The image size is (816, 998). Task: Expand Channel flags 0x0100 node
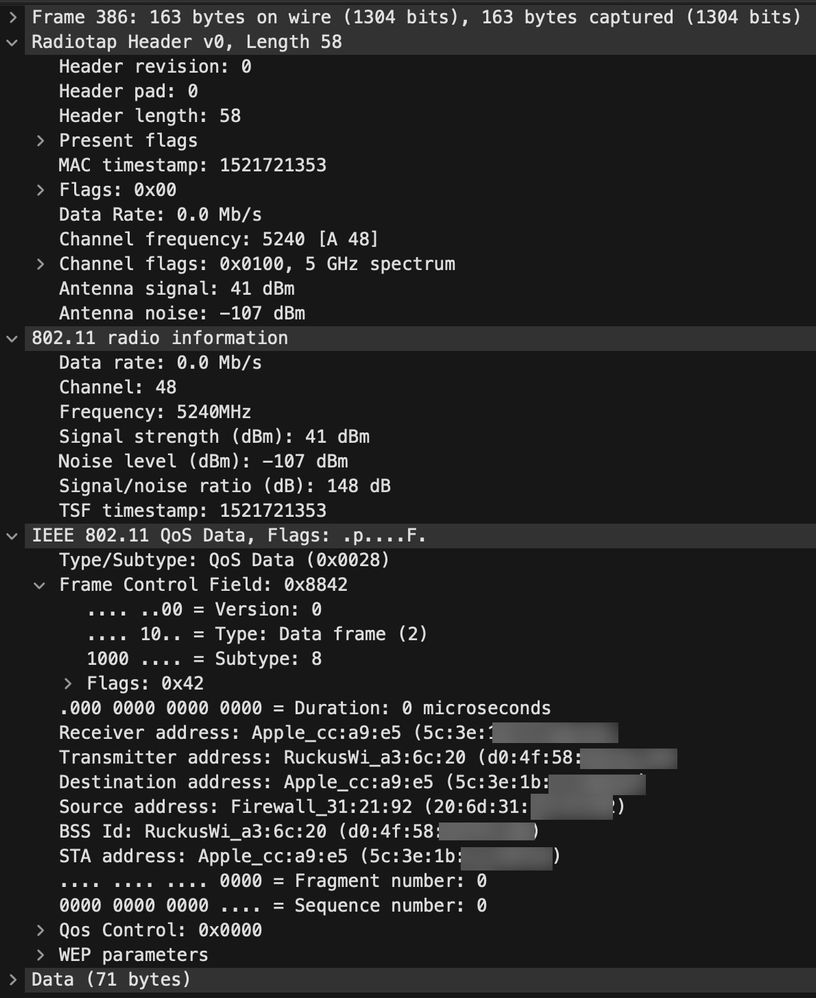pos(40,264)
